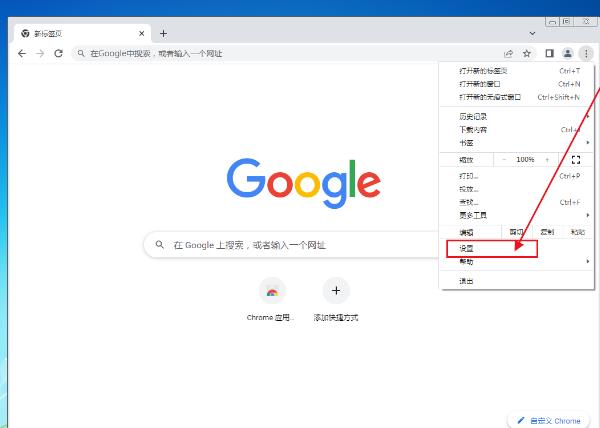The height and width of the screenshot is (428, 600).
Task: Select 退出 to quit Chrome
Action: tap(517, 281)
